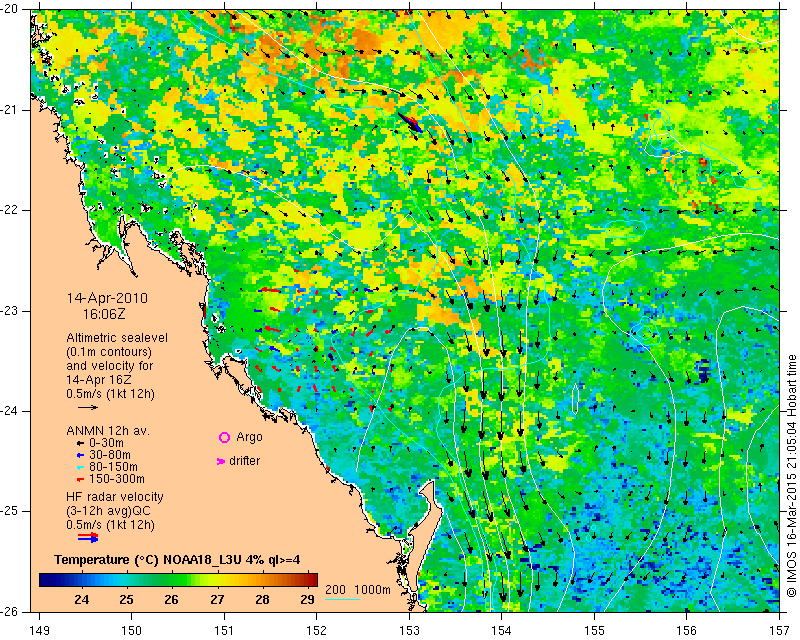Click the '200 1000m' isobath label
Viewport: 800px width, 640px height.
pos(358,589)
